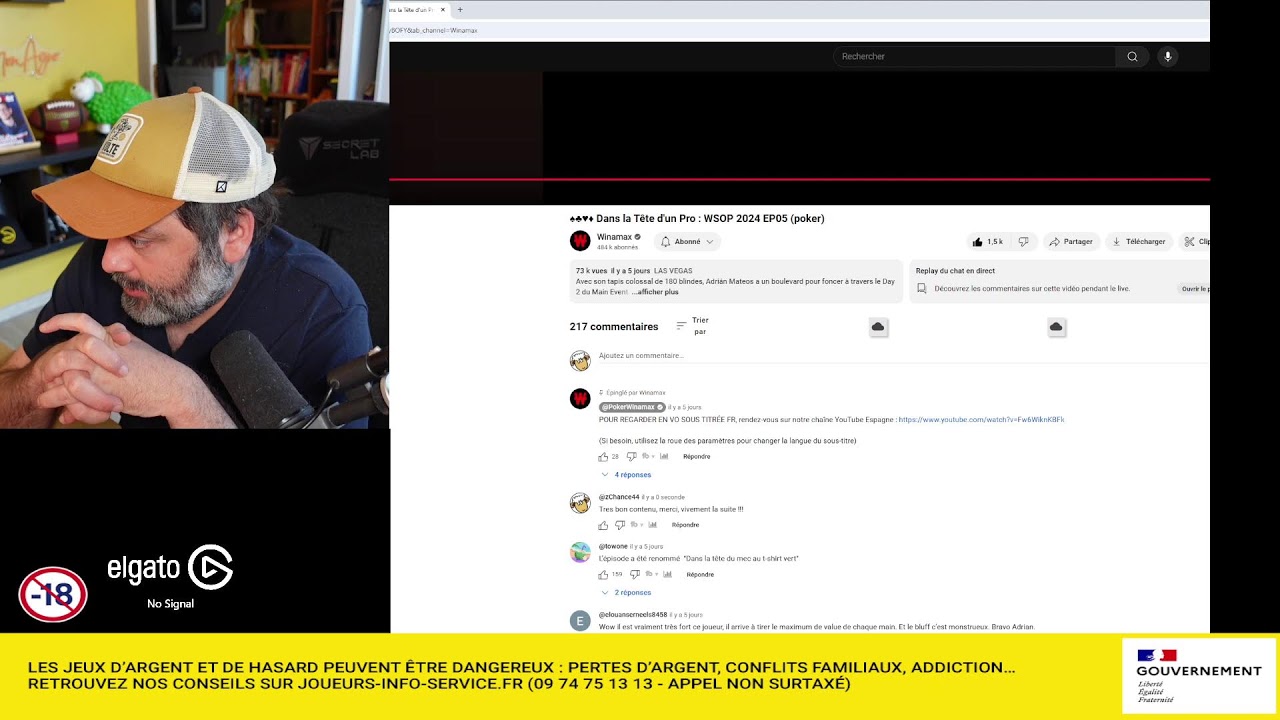Click stats bars icon on @towone comment
Viewport: 1280px width, 720px height.
[x=667, y=575]
